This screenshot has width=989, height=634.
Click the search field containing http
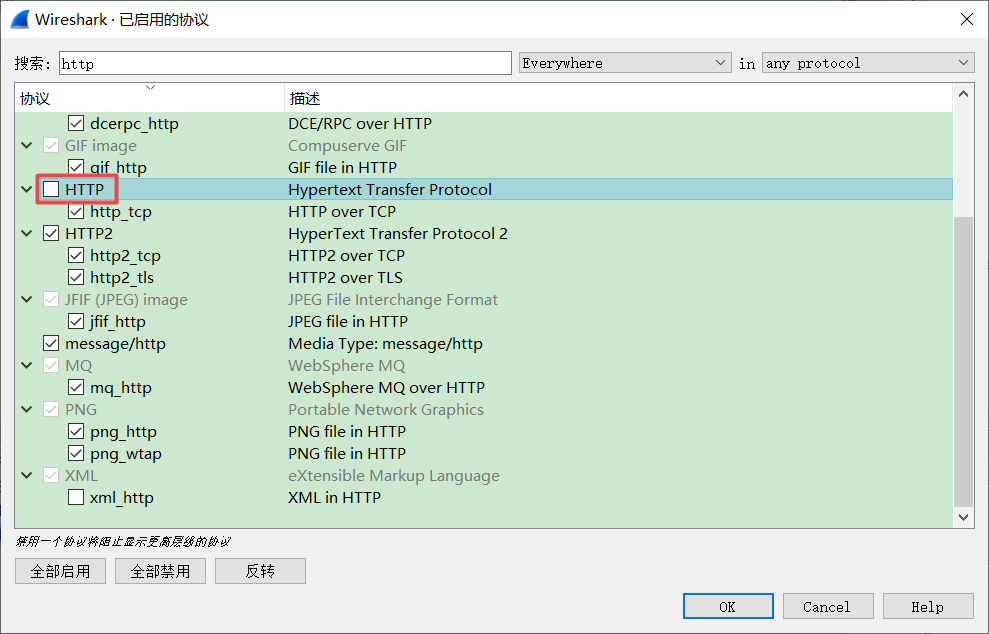pos(285,63)
